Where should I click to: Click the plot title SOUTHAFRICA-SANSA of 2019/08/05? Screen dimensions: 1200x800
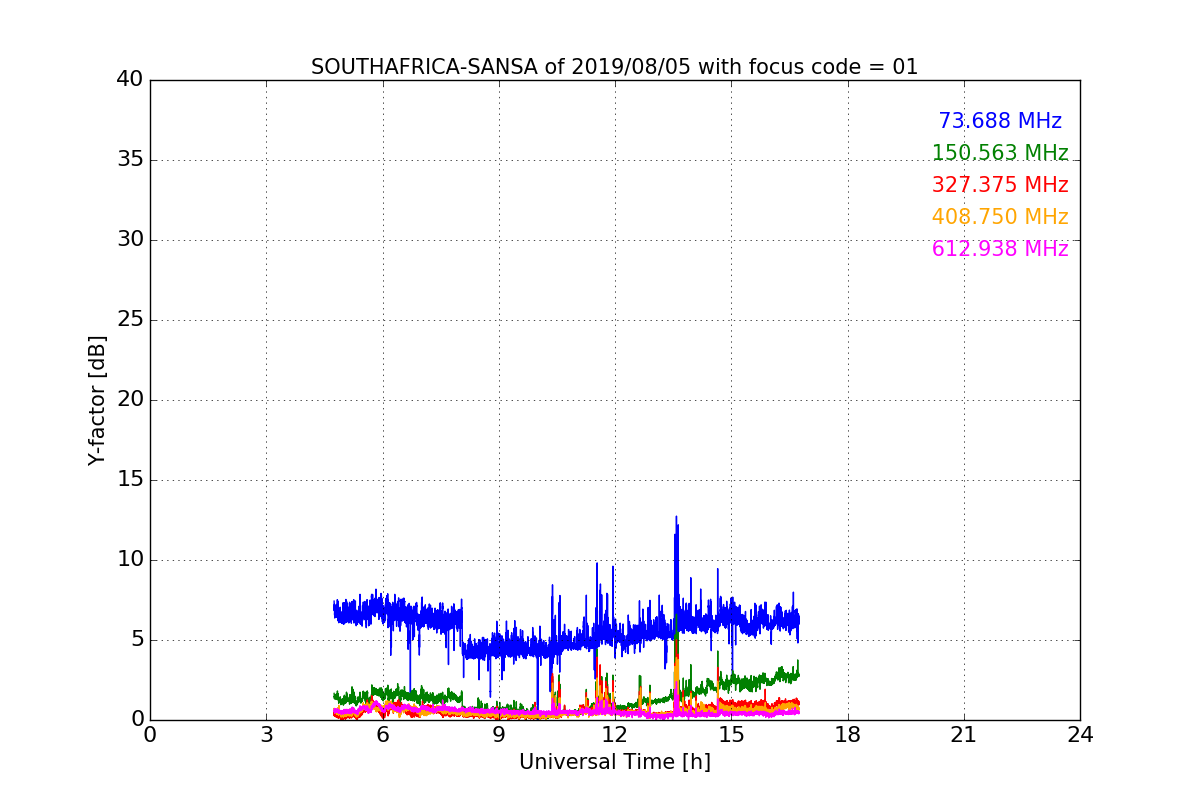tap(614, 67)
